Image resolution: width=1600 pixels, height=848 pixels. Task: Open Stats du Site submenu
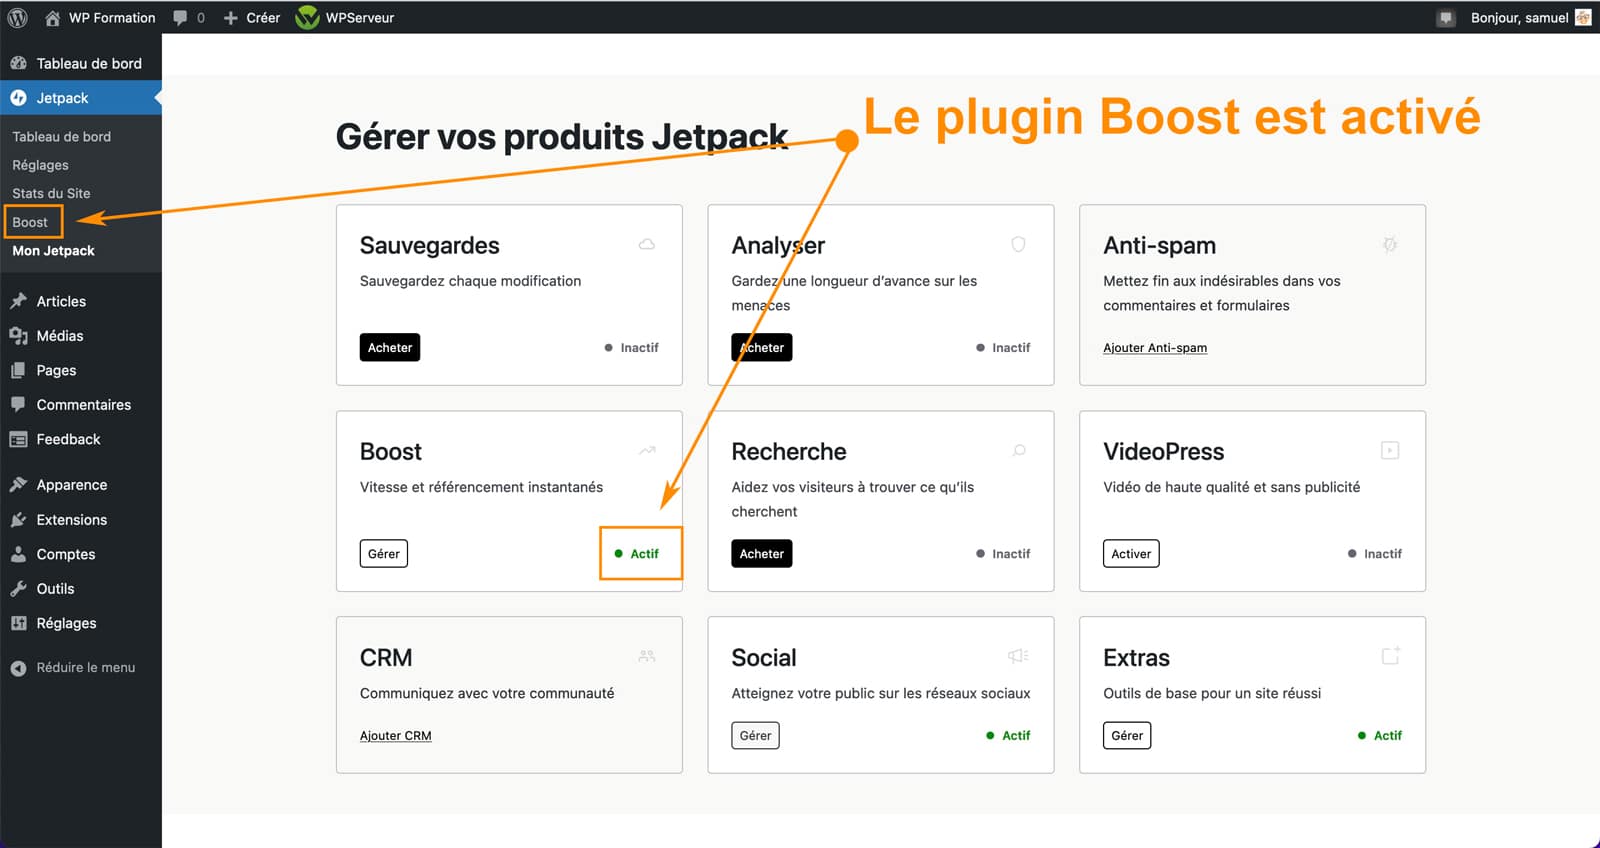pos(51,193)
